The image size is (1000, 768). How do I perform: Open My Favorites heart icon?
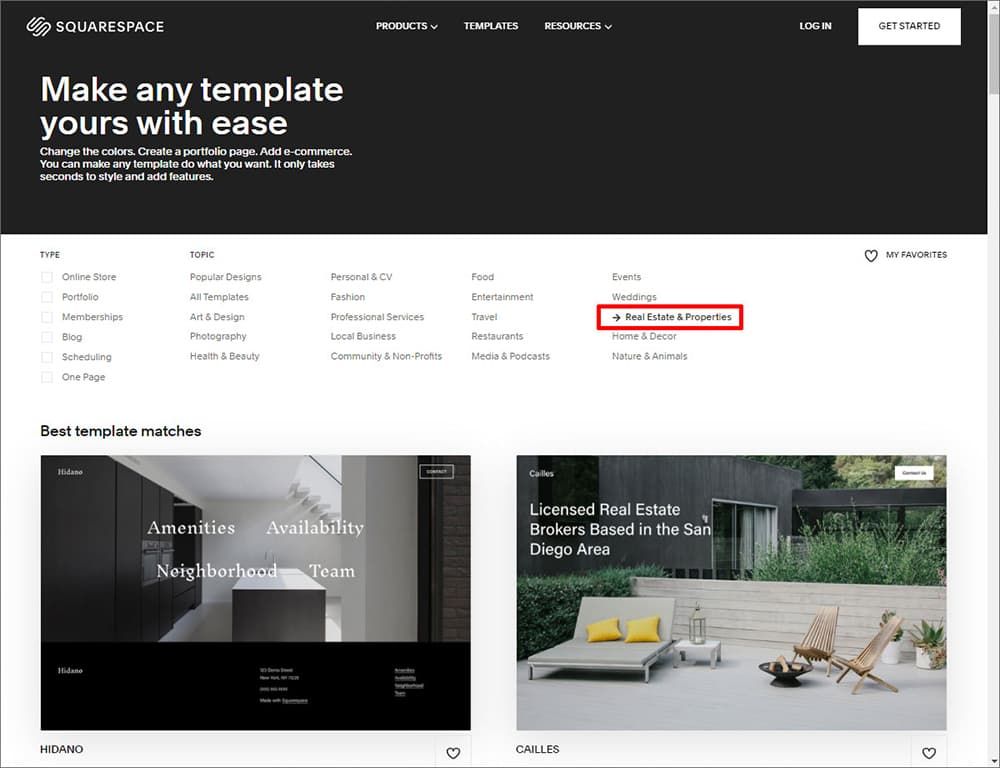click(871, 255)
